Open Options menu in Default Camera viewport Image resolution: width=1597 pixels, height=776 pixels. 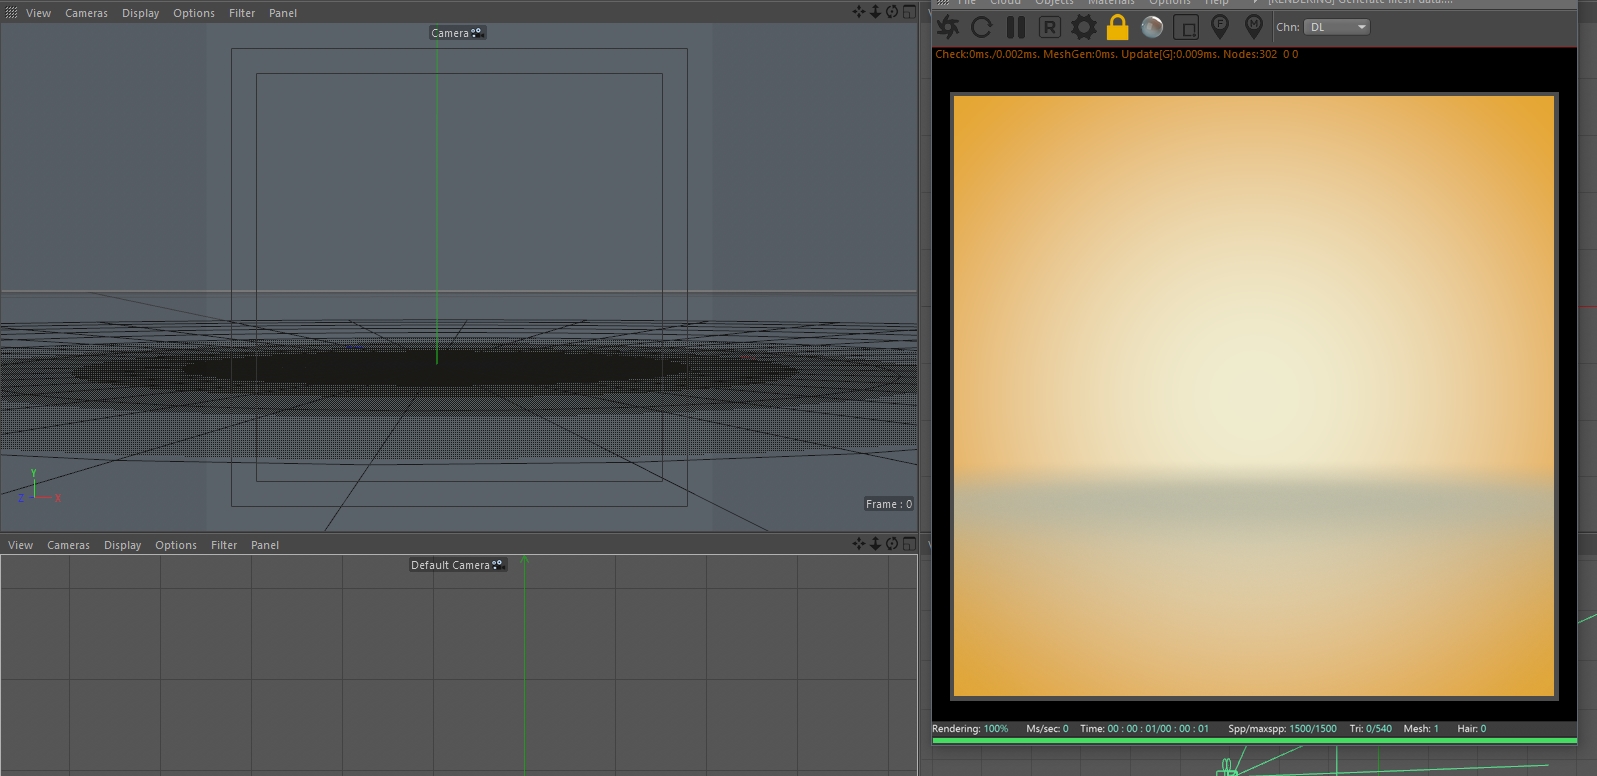176,545
